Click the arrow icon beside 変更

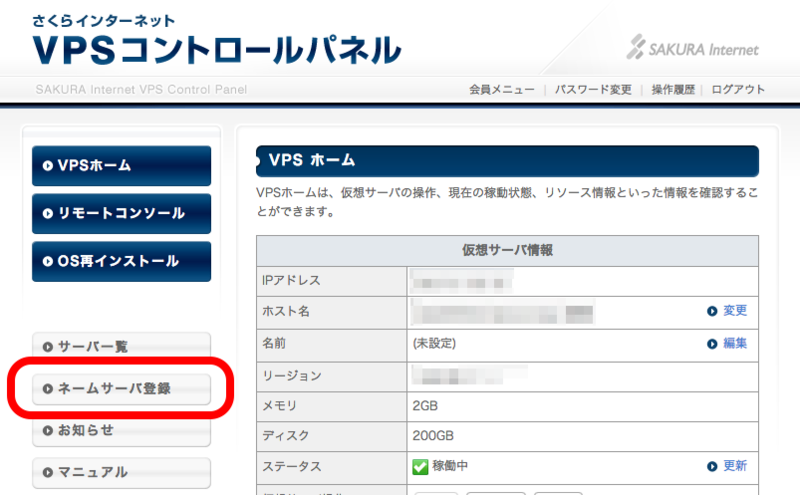click(712, 311)
